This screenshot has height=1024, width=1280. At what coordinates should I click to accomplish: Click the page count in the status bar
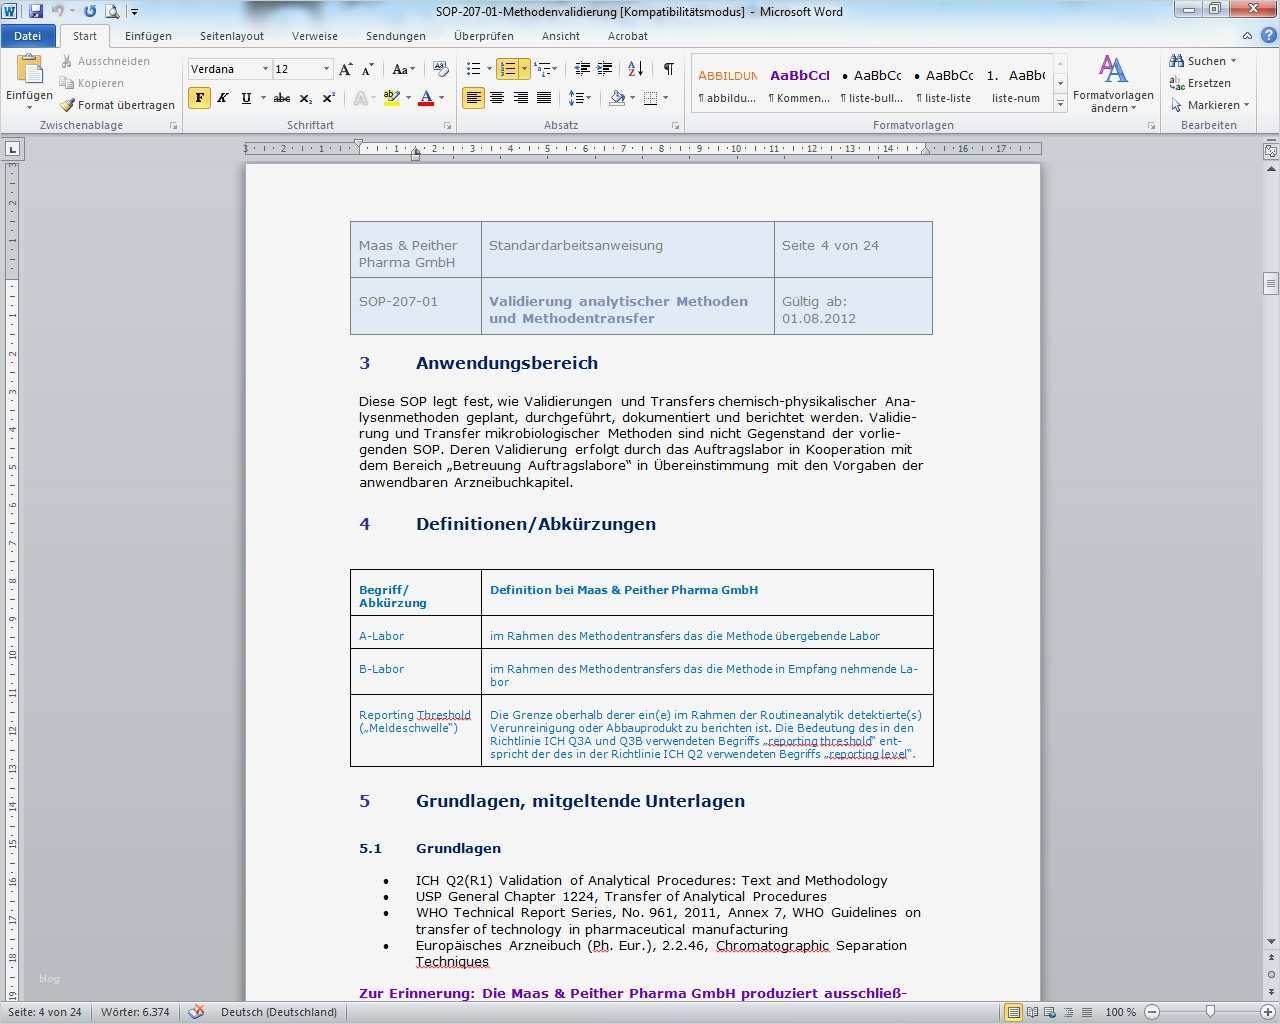45,1012
